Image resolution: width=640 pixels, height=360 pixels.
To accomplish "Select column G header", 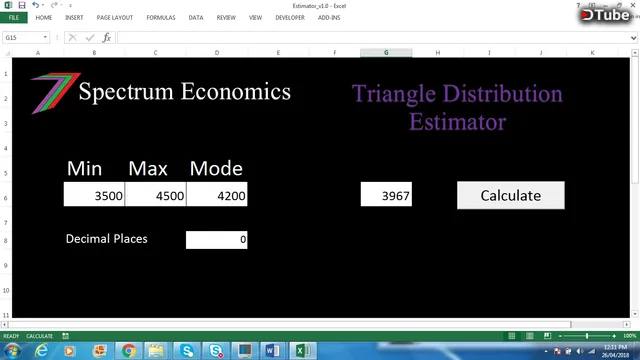I will click(386, 53).
